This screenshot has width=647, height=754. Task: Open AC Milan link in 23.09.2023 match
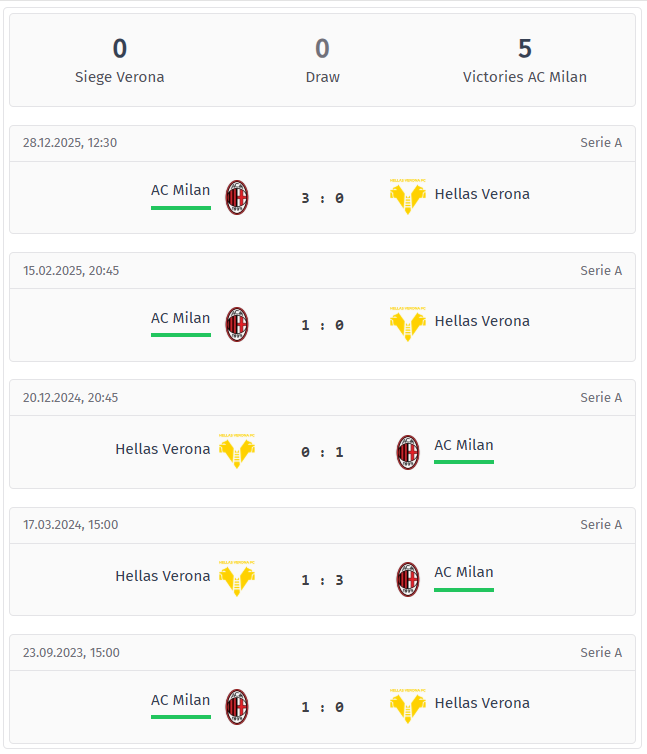pyautogui.click(x=181, y=700)
